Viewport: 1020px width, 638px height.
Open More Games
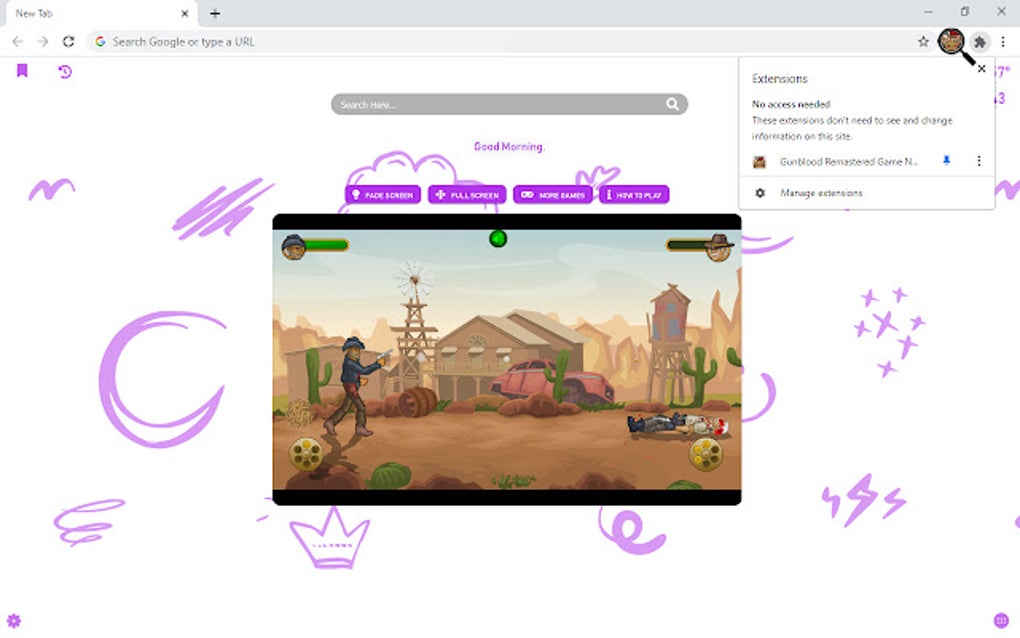[553, 194]
